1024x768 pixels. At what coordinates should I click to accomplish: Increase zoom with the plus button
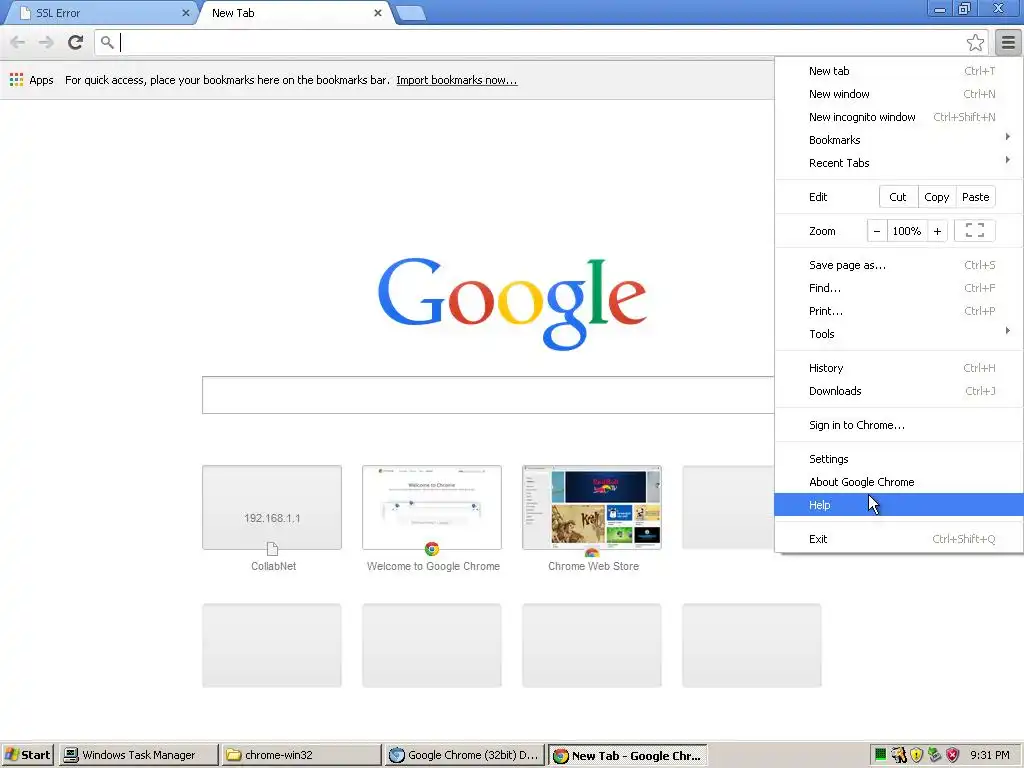pos(937,231)
